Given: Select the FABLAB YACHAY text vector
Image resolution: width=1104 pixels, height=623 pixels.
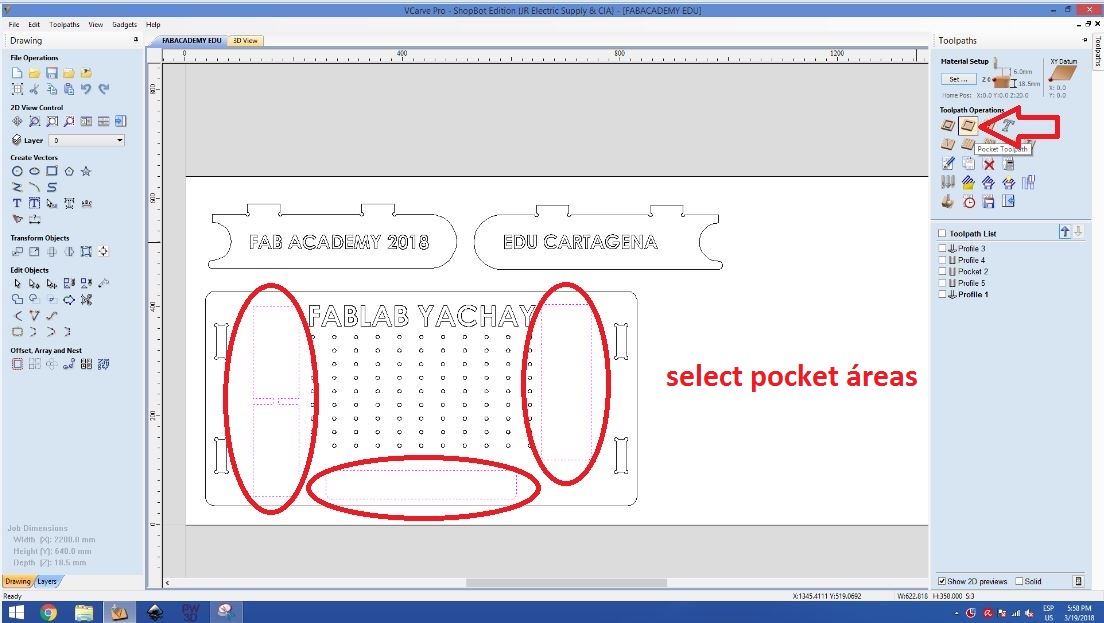Looking at the screenshot, I should pos(421,316).
